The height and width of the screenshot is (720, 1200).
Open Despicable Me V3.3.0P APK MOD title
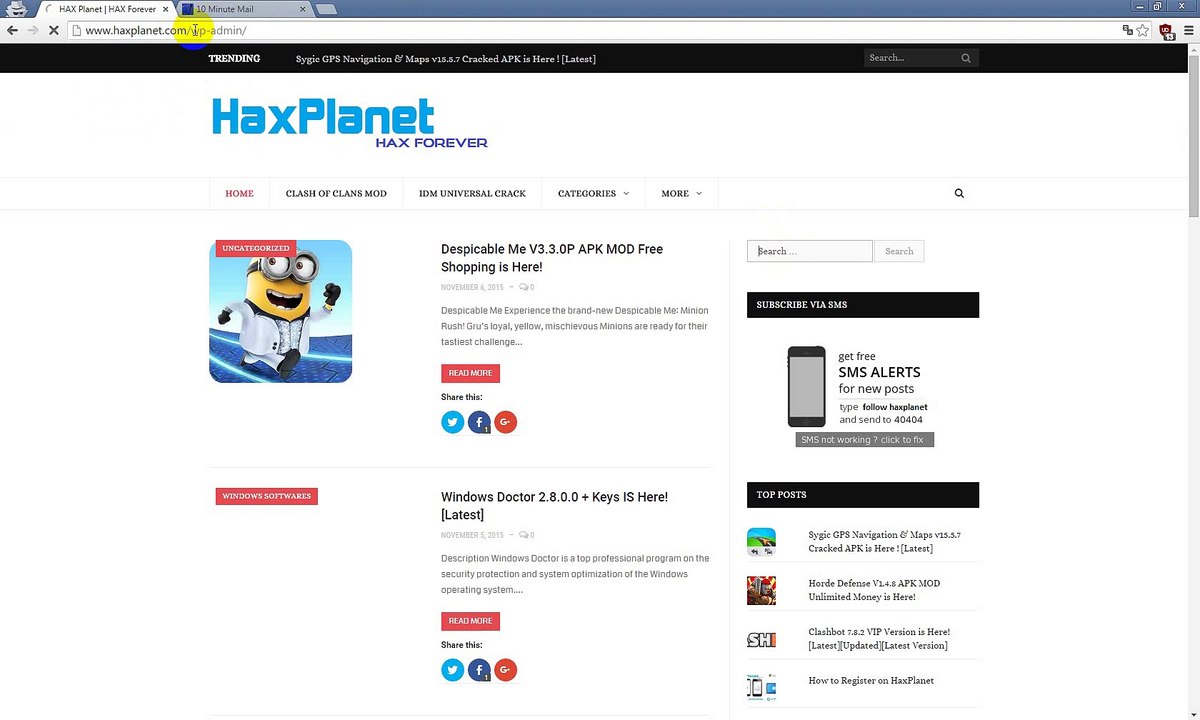click(552, 258)
